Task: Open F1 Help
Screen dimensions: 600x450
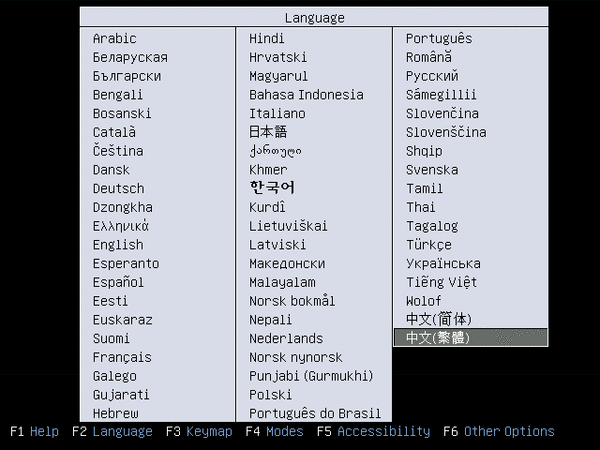Action: (x=34, y=432)
